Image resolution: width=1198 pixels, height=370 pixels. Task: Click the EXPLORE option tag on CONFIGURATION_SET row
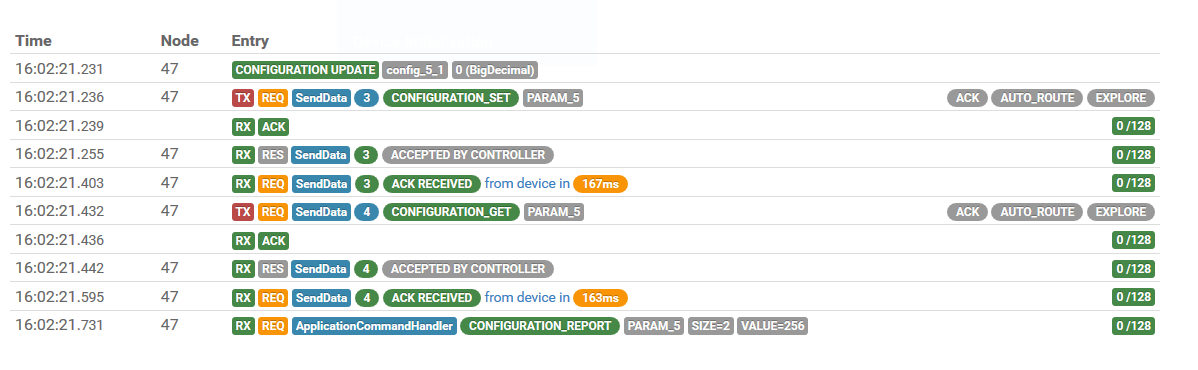(x=1120, y=98)
